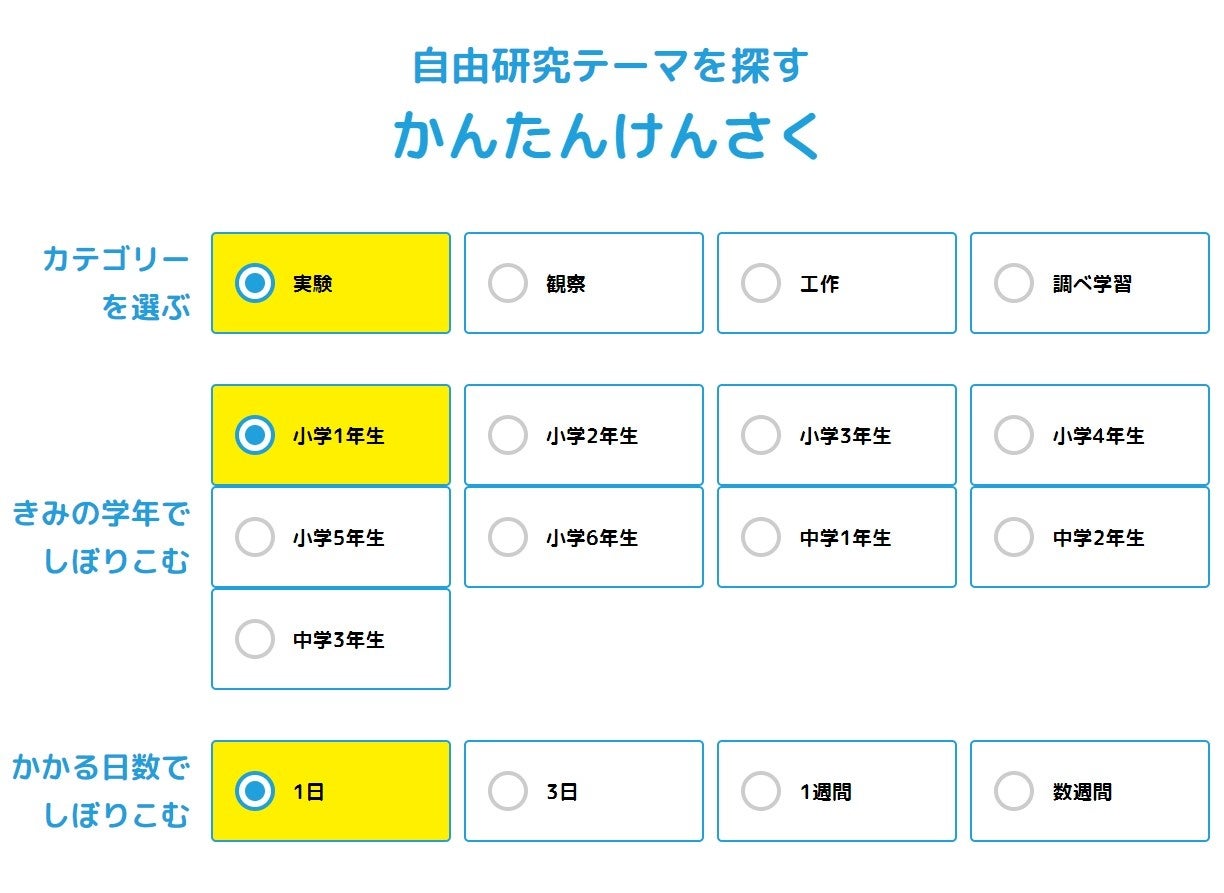Choose 3日 for days required

[508, 792]
